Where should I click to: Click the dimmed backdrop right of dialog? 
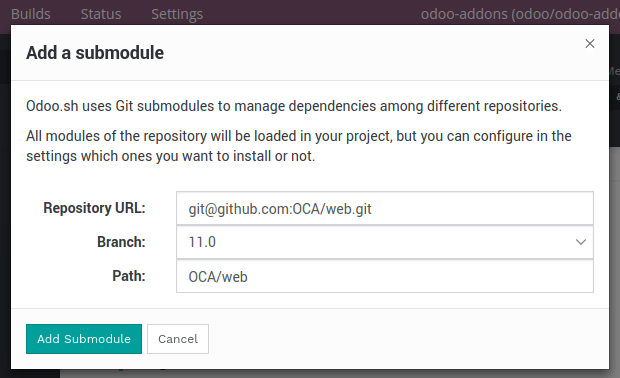point(614,237)
